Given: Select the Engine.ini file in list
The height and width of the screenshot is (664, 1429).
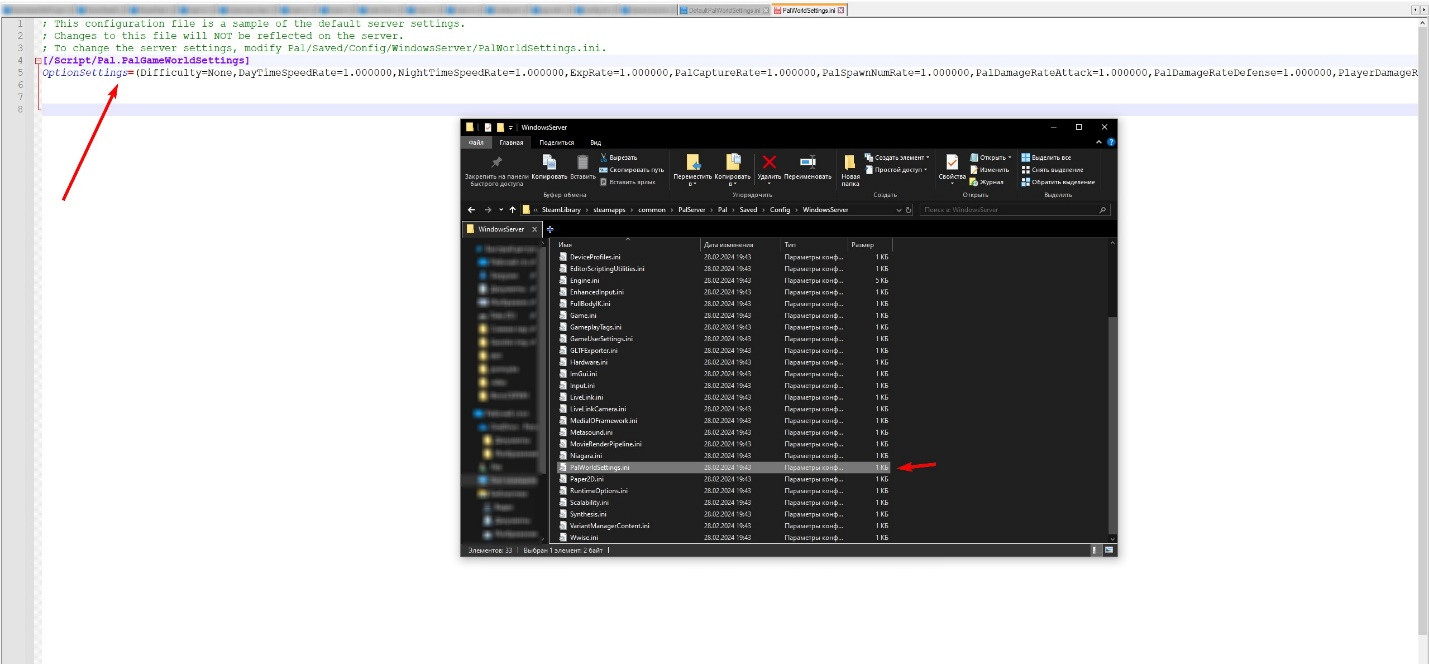Looking at the screenshot, I should point(583,280).
